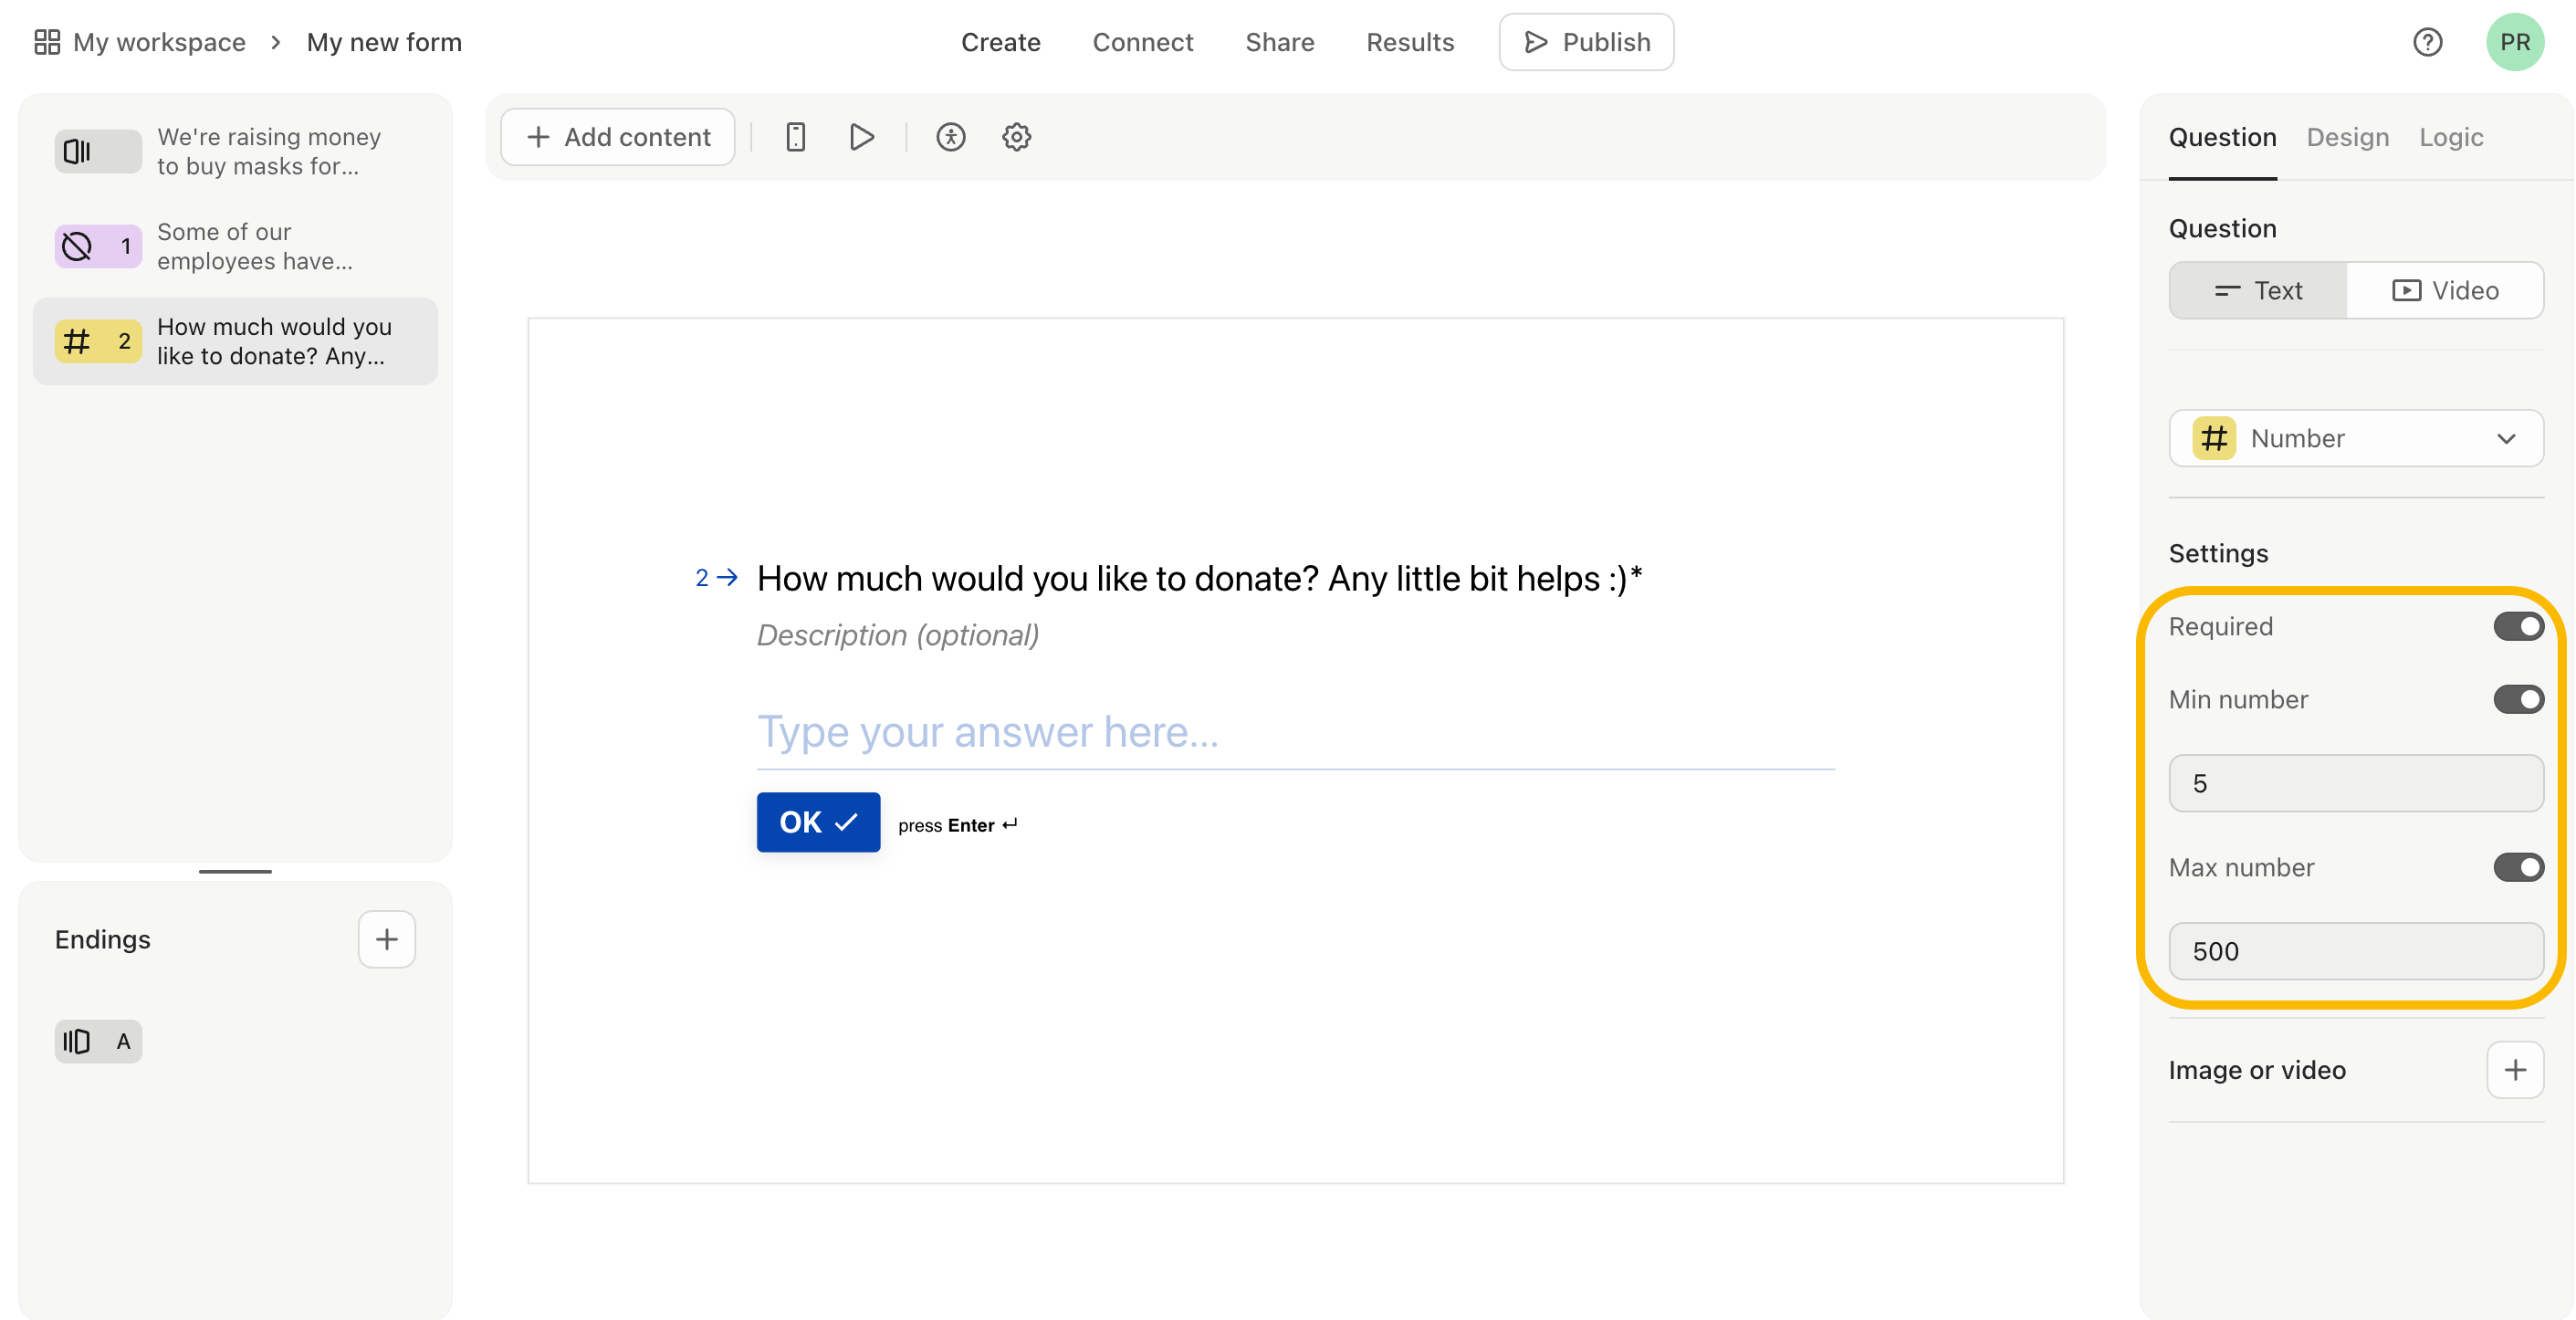The width and height of the screenshot is (2576, 1320).
Task: Select the welcome screen block icon
Action: click(98, 151)
